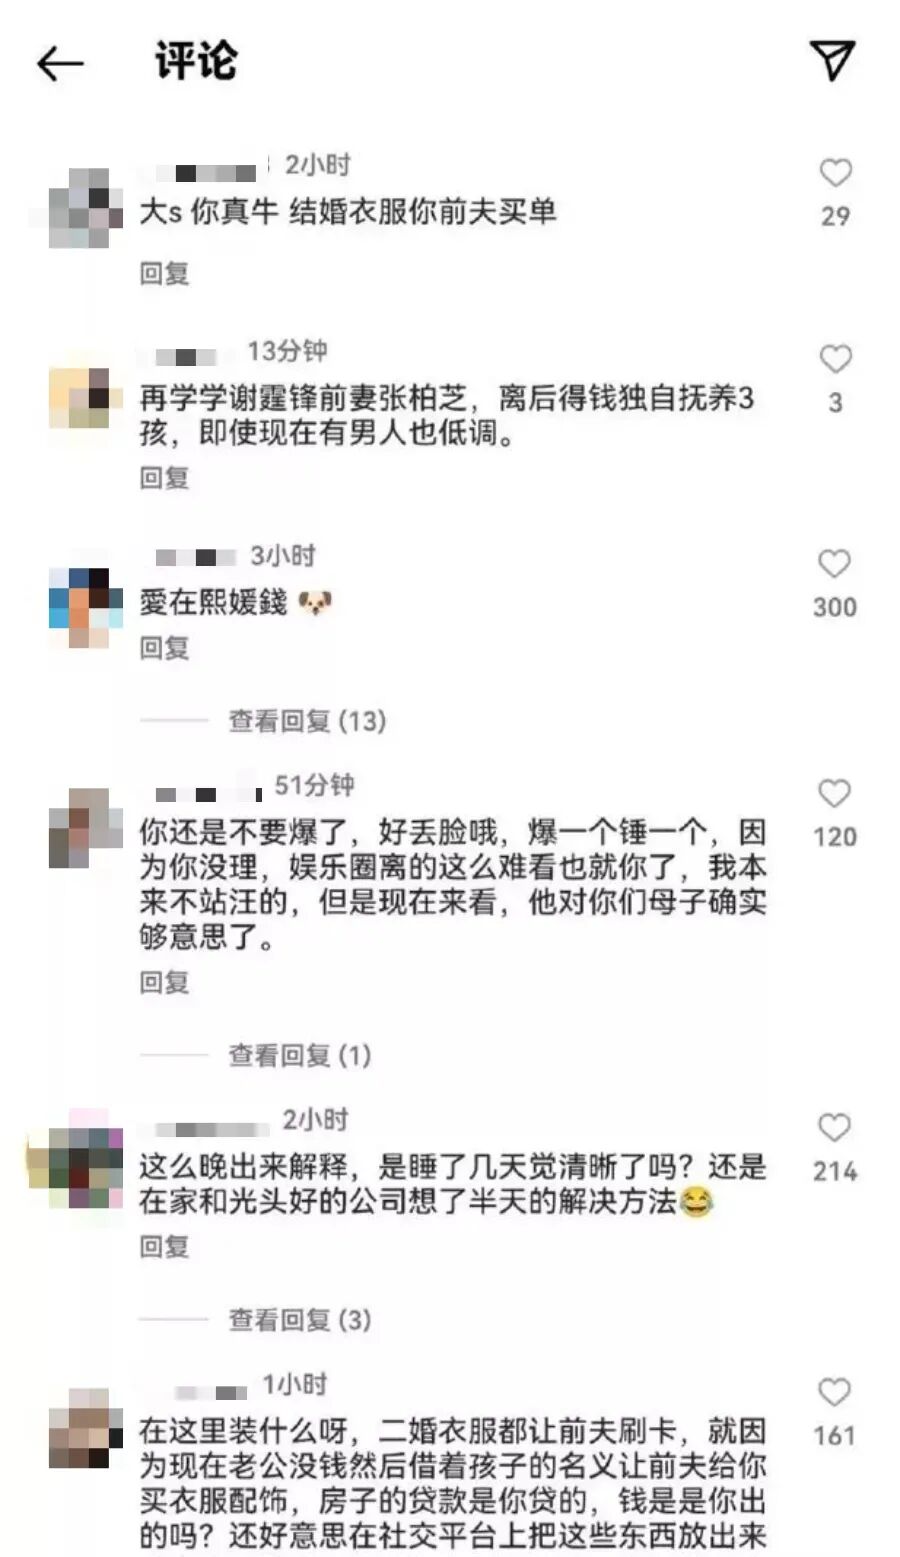
Task: Tap the share paper-plane icon
Action: (x=832, y=60)
